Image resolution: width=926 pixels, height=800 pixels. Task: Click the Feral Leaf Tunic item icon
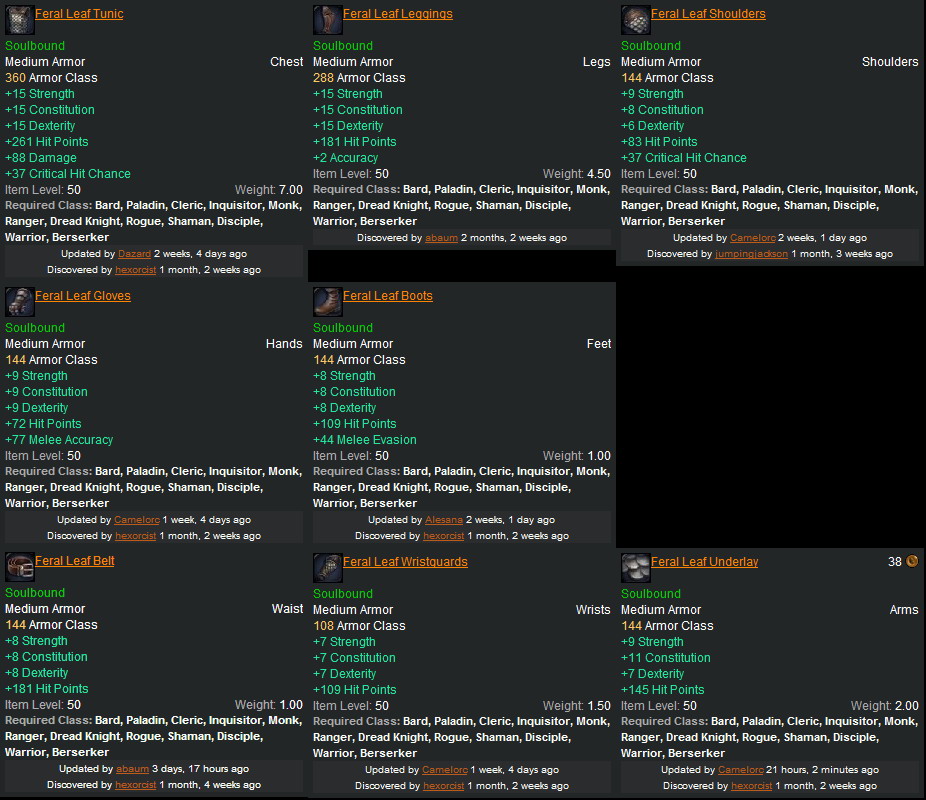click(19, 19)
